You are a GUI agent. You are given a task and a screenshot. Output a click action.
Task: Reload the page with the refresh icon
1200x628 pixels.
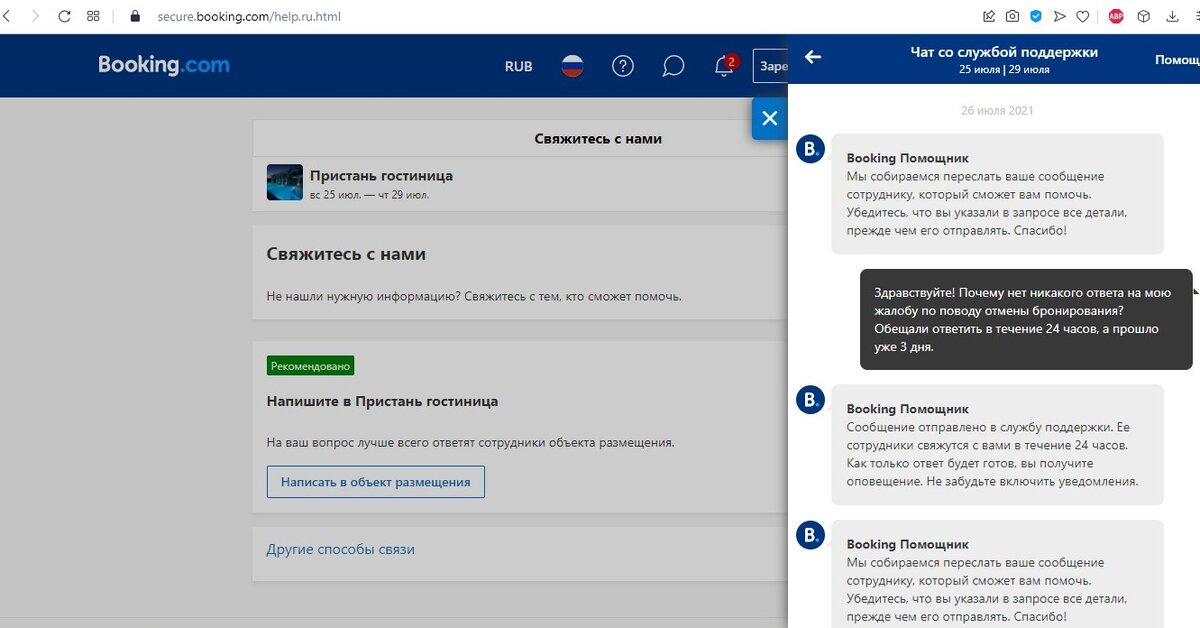(65, 17)
